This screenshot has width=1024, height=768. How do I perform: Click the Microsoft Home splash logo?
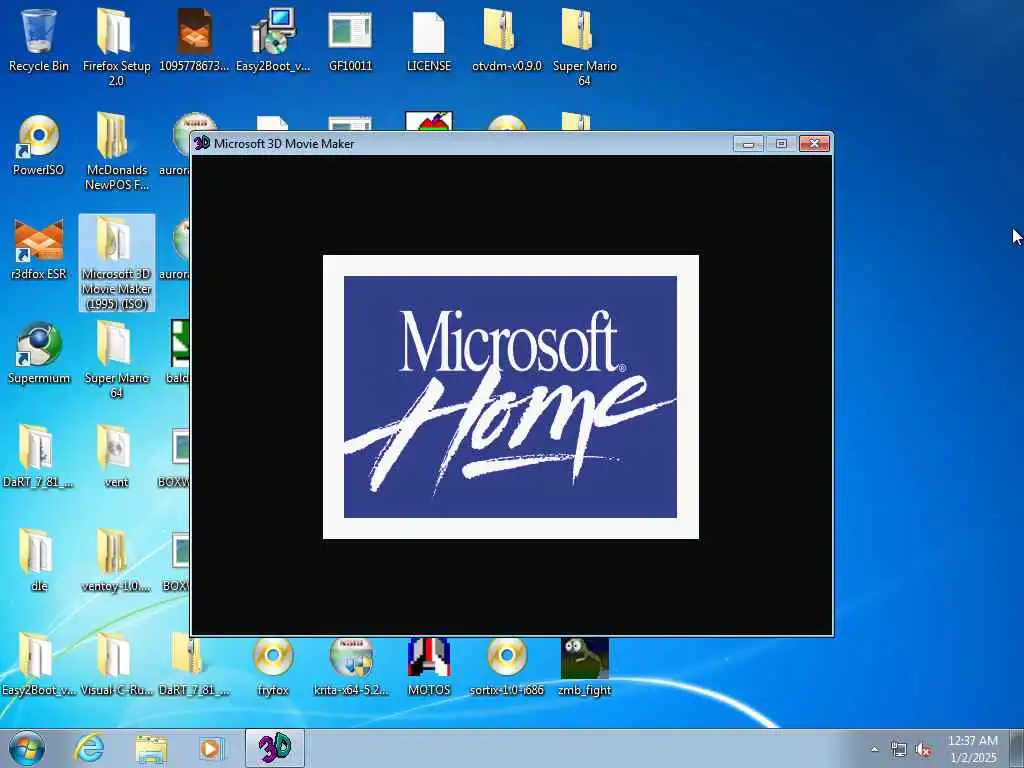[511, 397]
